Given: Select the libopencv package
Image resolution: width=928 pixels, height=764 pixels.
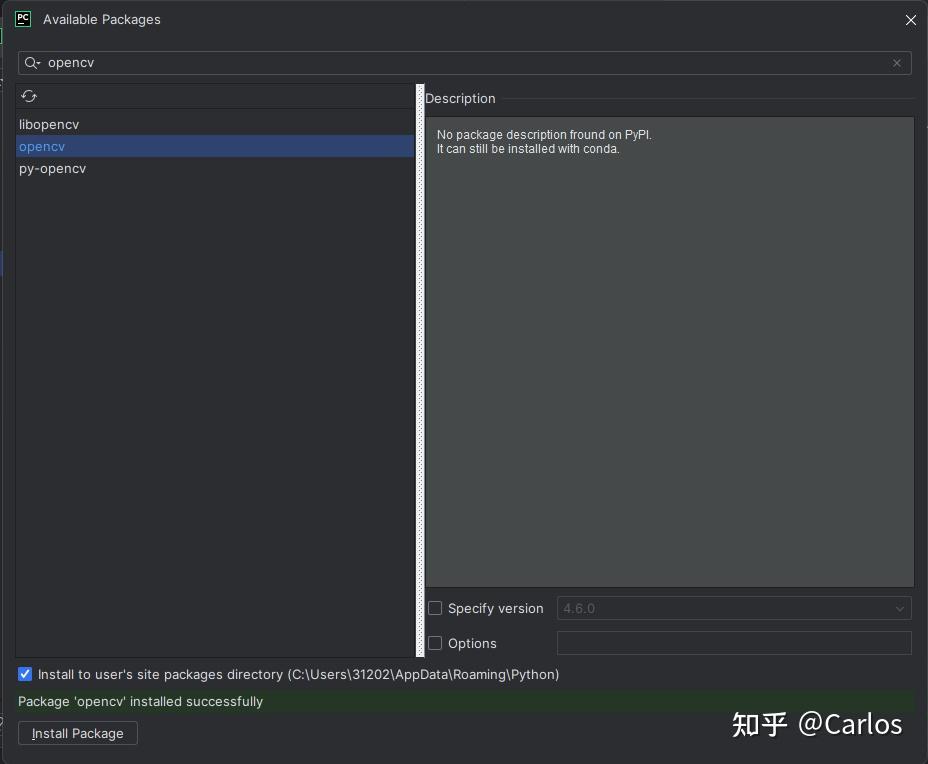Looking at the screenshot, I should (48, 124).
